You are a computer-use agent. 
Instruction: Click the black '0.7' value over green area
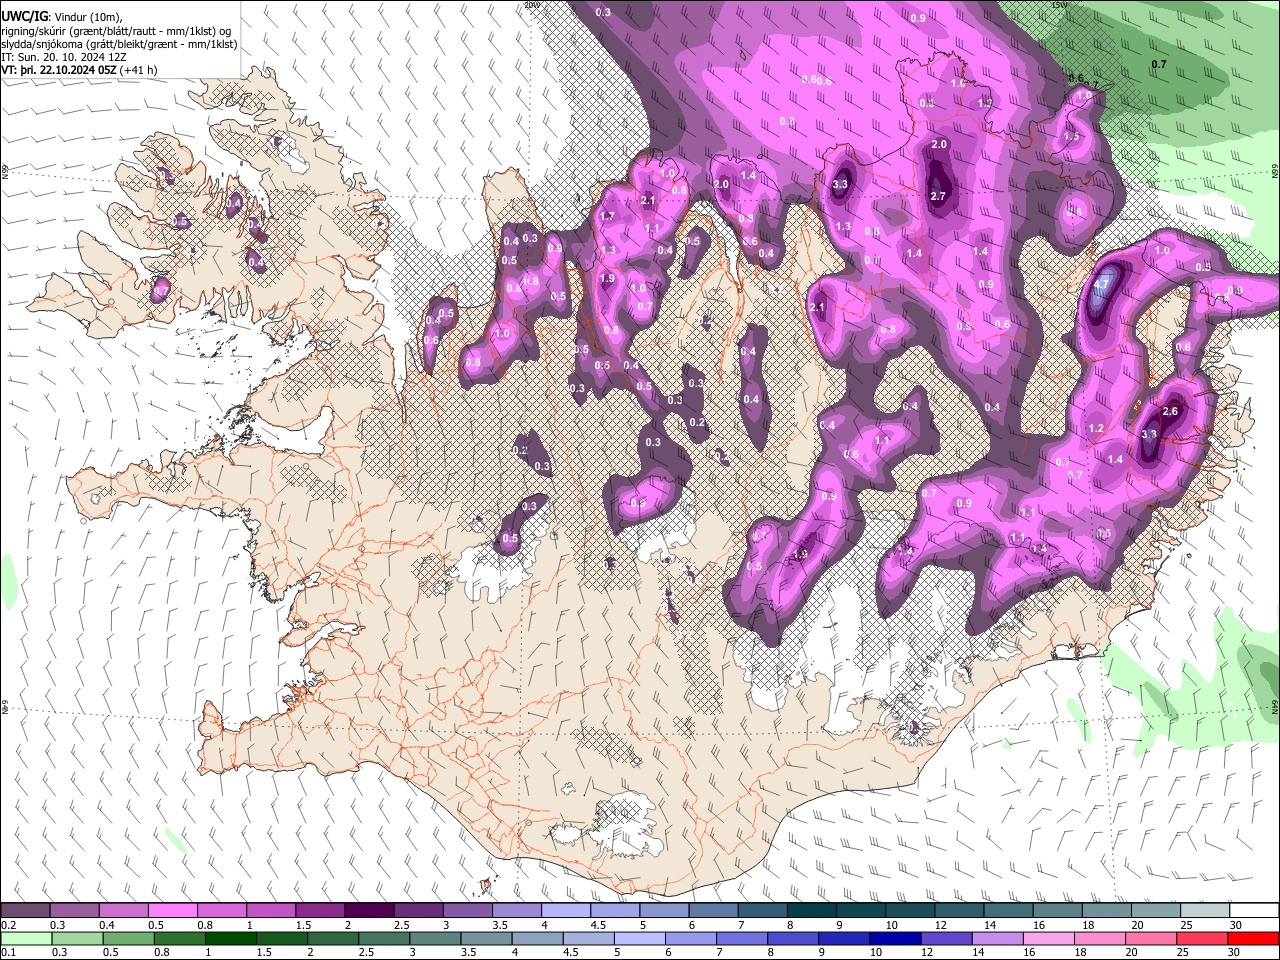point(1159,64)
